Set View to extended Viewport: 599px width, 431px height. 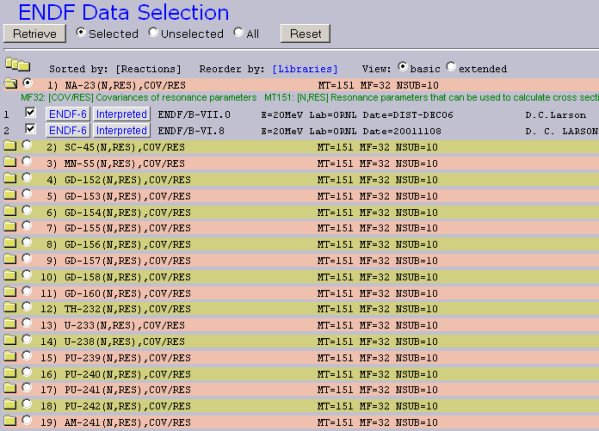(x=451, y=67)
